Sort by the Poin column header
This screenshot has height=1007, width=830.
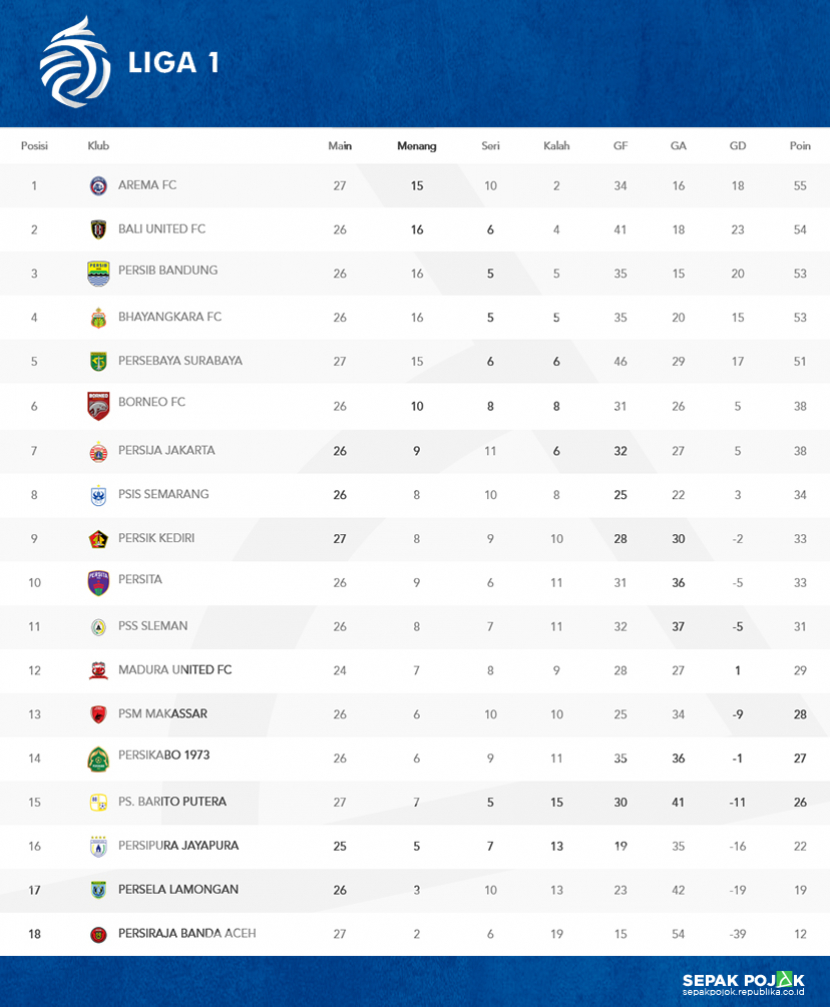[x=800, y=146]
